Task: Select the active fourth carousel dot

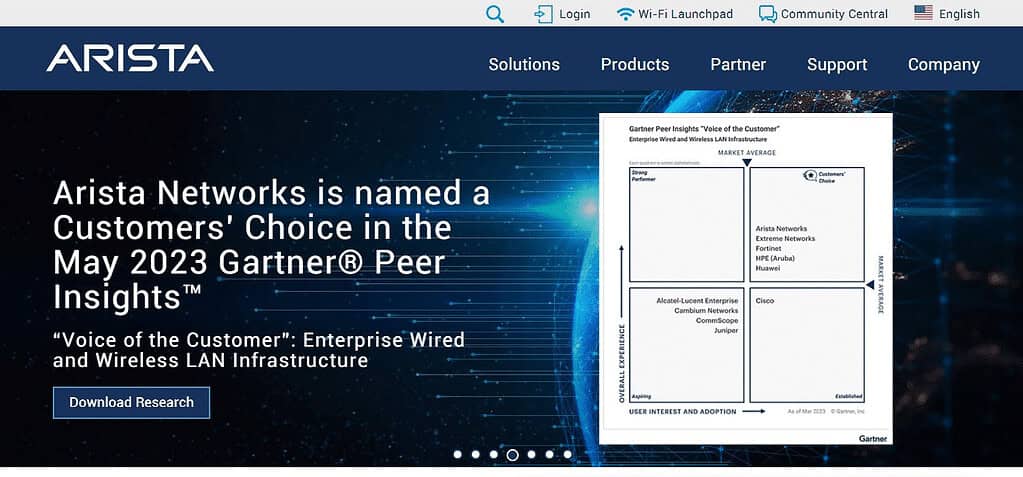Action: tap(513, 455)
